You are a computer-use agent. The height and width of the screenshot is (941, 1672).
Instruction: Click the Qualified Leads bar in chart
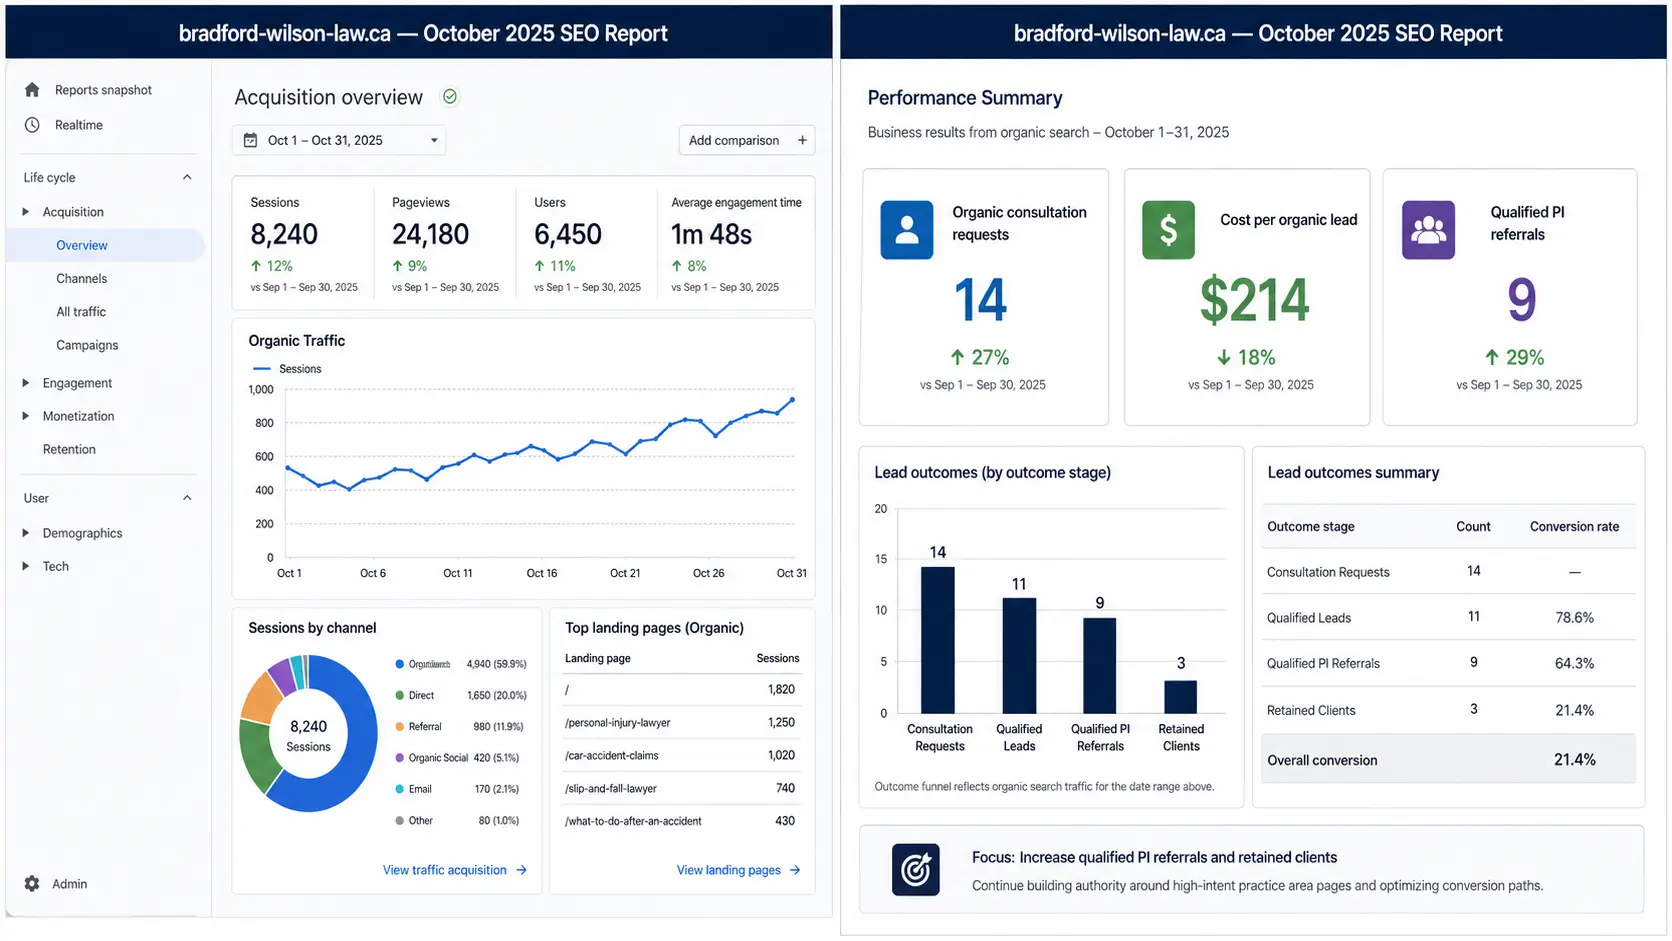click(1019, 655)
